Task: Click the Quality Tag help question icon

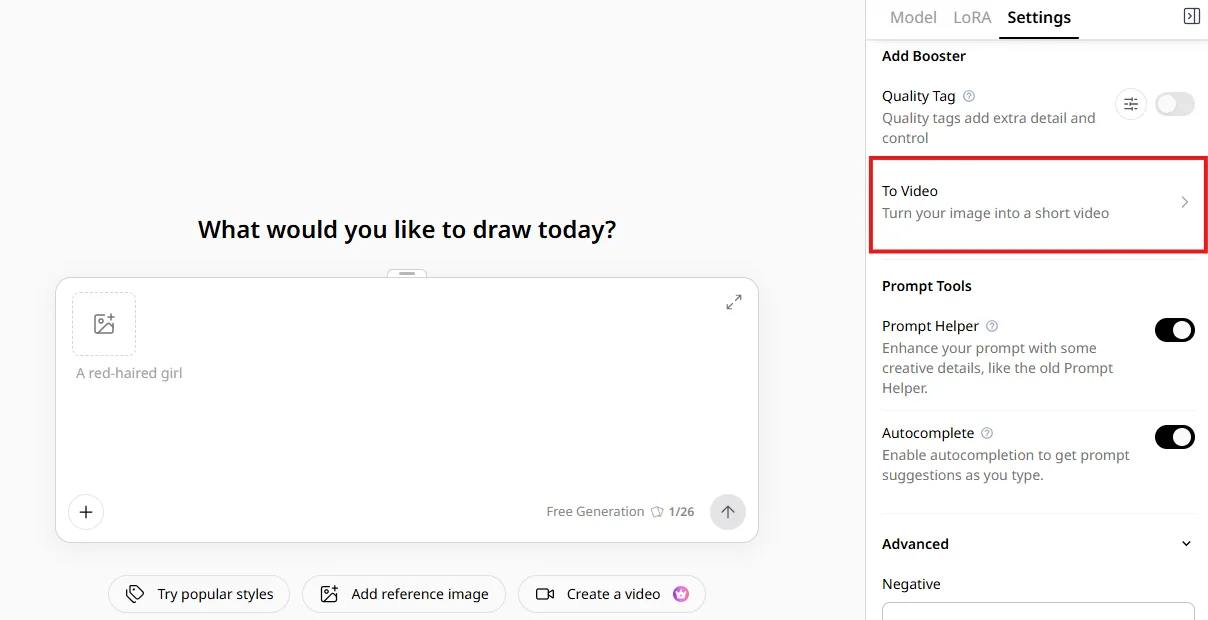Action: (x=969, y=96)
